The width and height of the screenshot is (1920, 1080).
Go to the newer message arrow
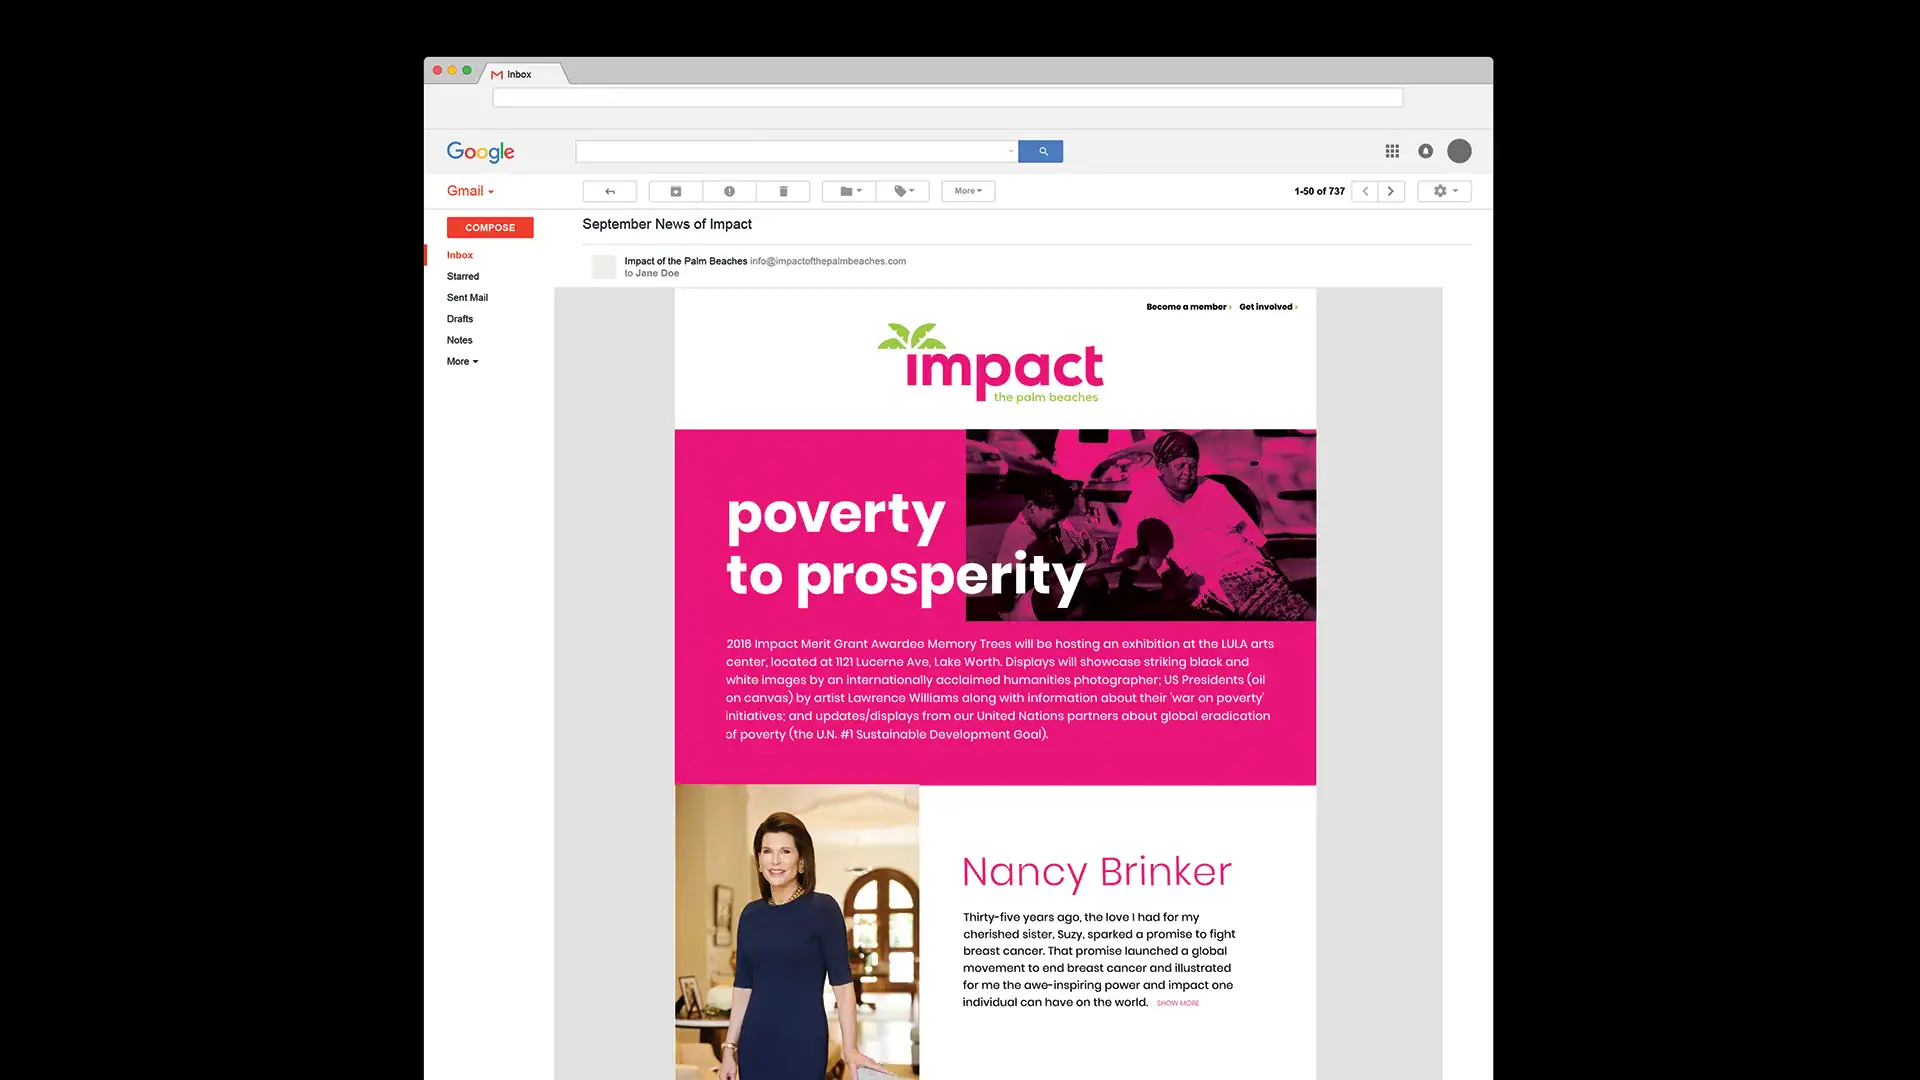(x=1365, y=191)
